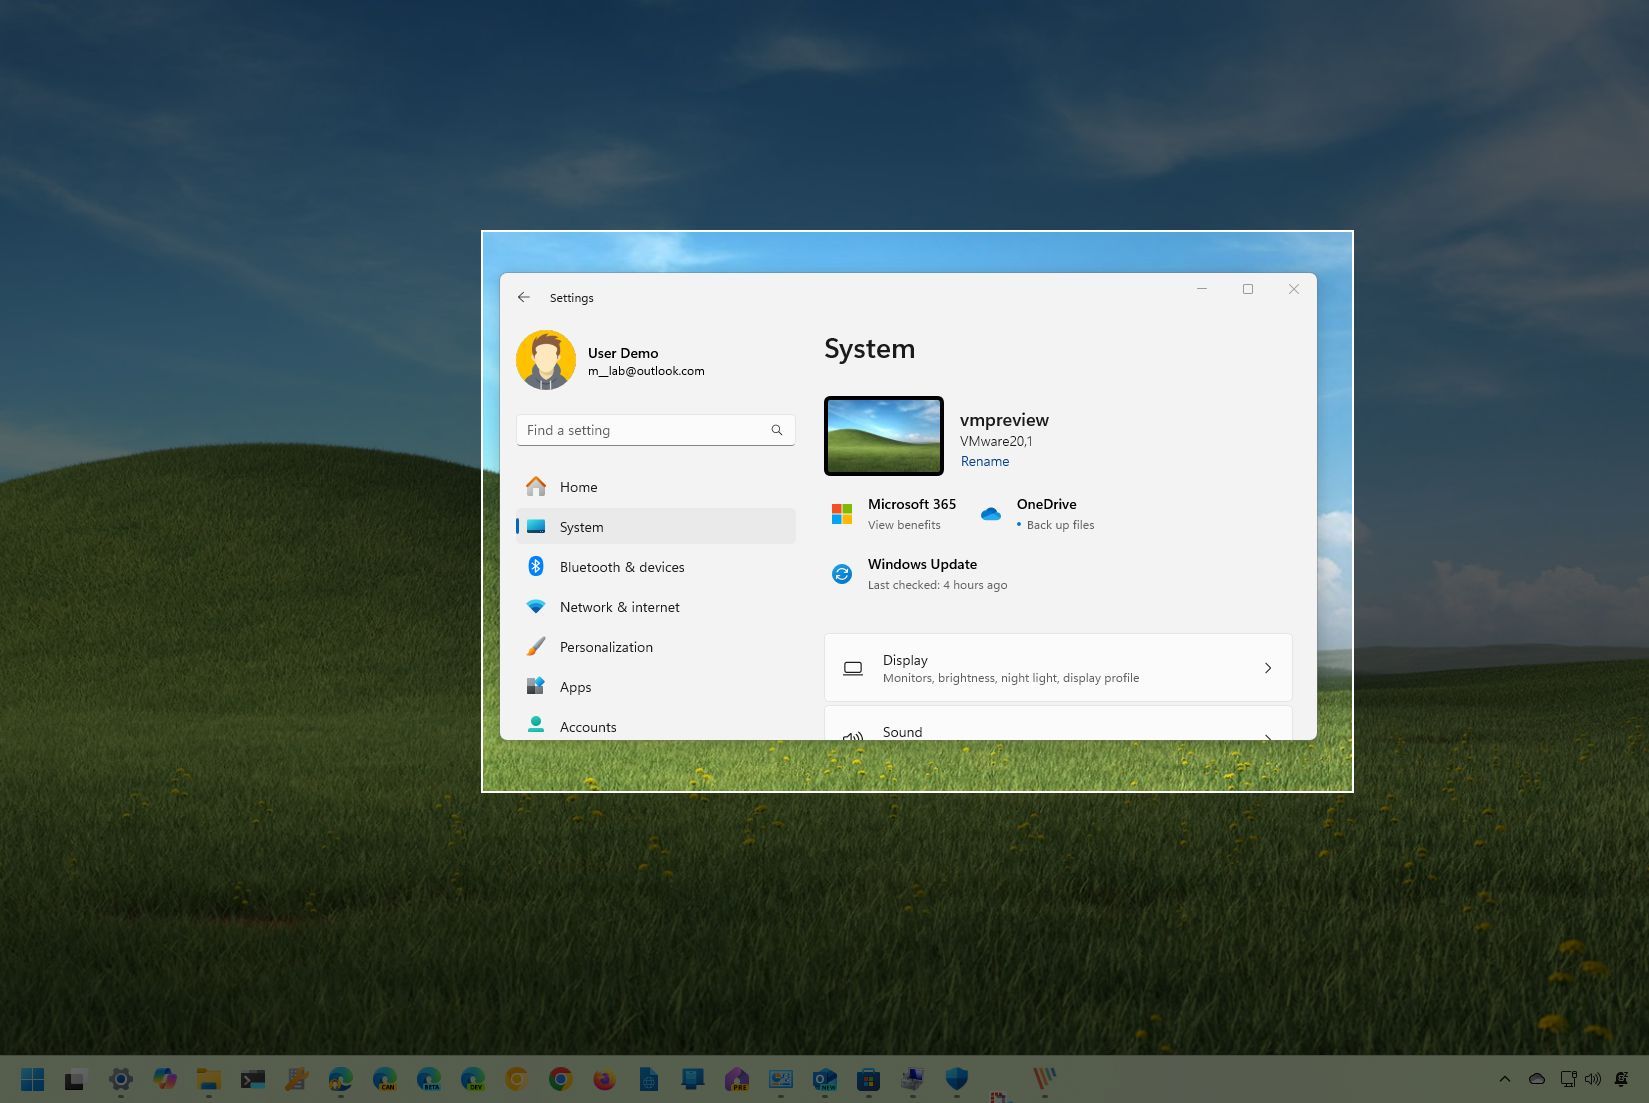Select Apps in the Settings sidebar
Viewport: 1649px width, 1103px height.
click(x=575, y=687)
